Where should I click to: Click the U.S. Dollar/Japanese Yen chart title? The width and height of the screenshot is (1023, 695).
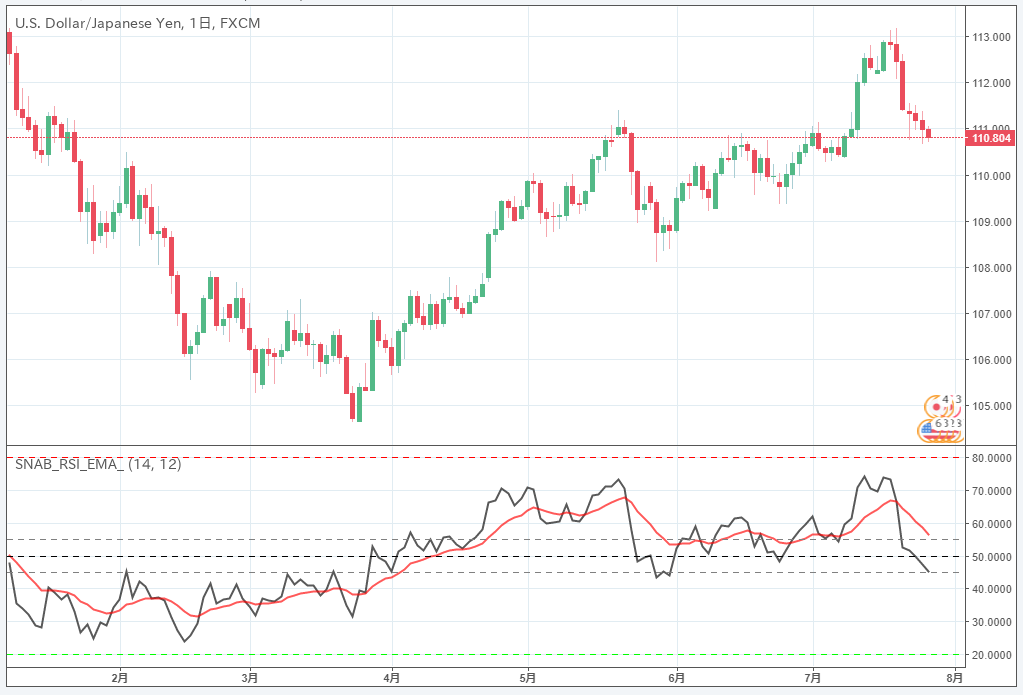point(138,23)
